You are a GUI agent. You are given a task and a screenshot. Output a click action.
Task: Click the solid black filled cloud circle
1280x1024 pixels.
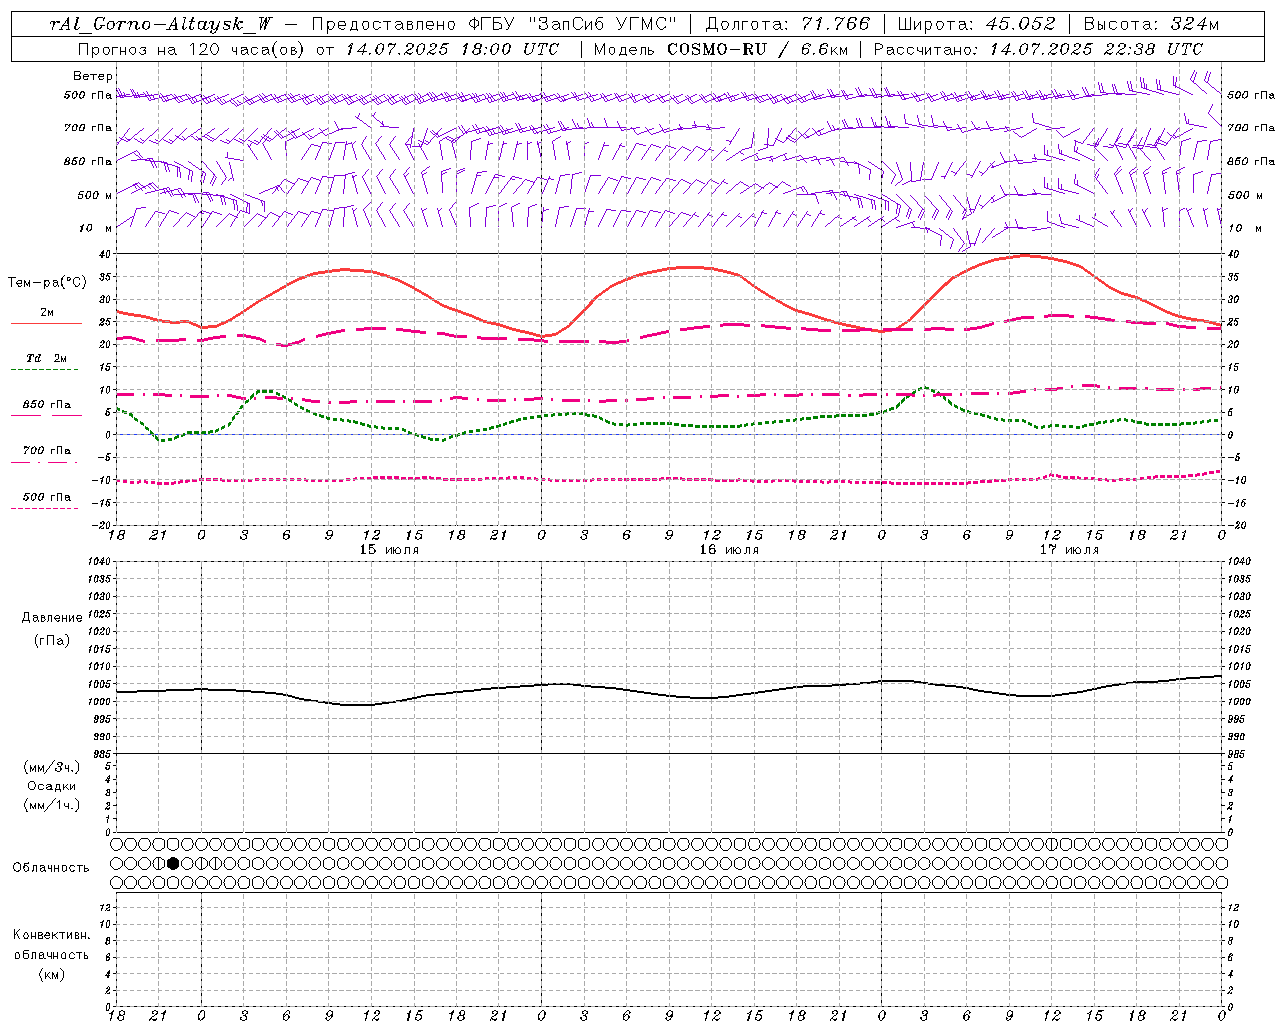tap(173, 863)
